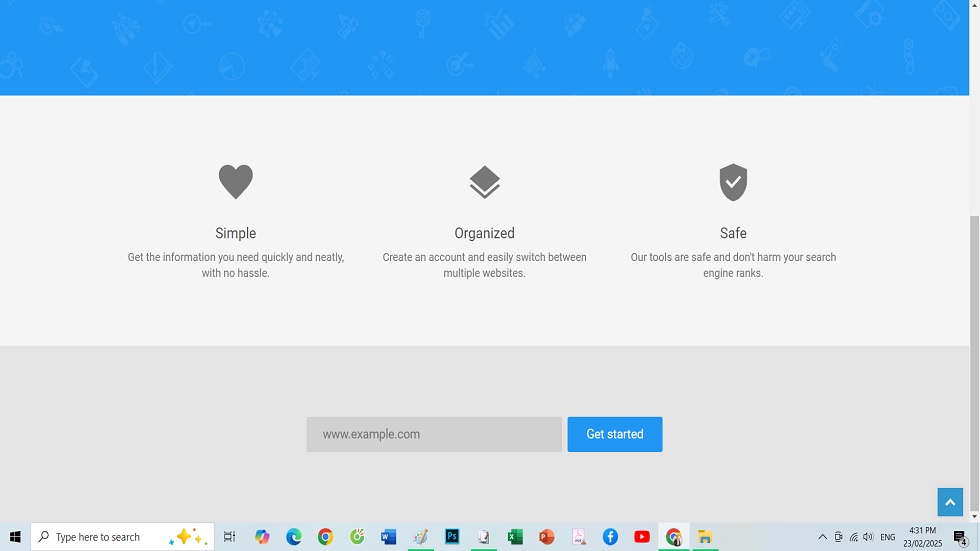980x551 pixels.
Task: Open Task View from the taskbar
Action: (x=229, y=537)
